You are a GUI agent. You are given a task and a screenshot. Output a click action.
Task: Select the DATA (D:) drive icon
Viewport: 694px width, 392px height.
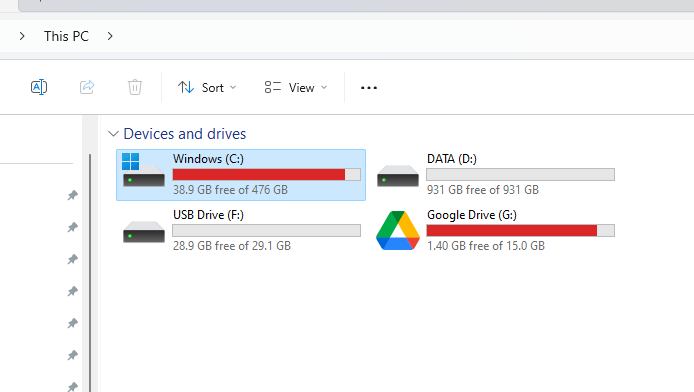(397, 176)
